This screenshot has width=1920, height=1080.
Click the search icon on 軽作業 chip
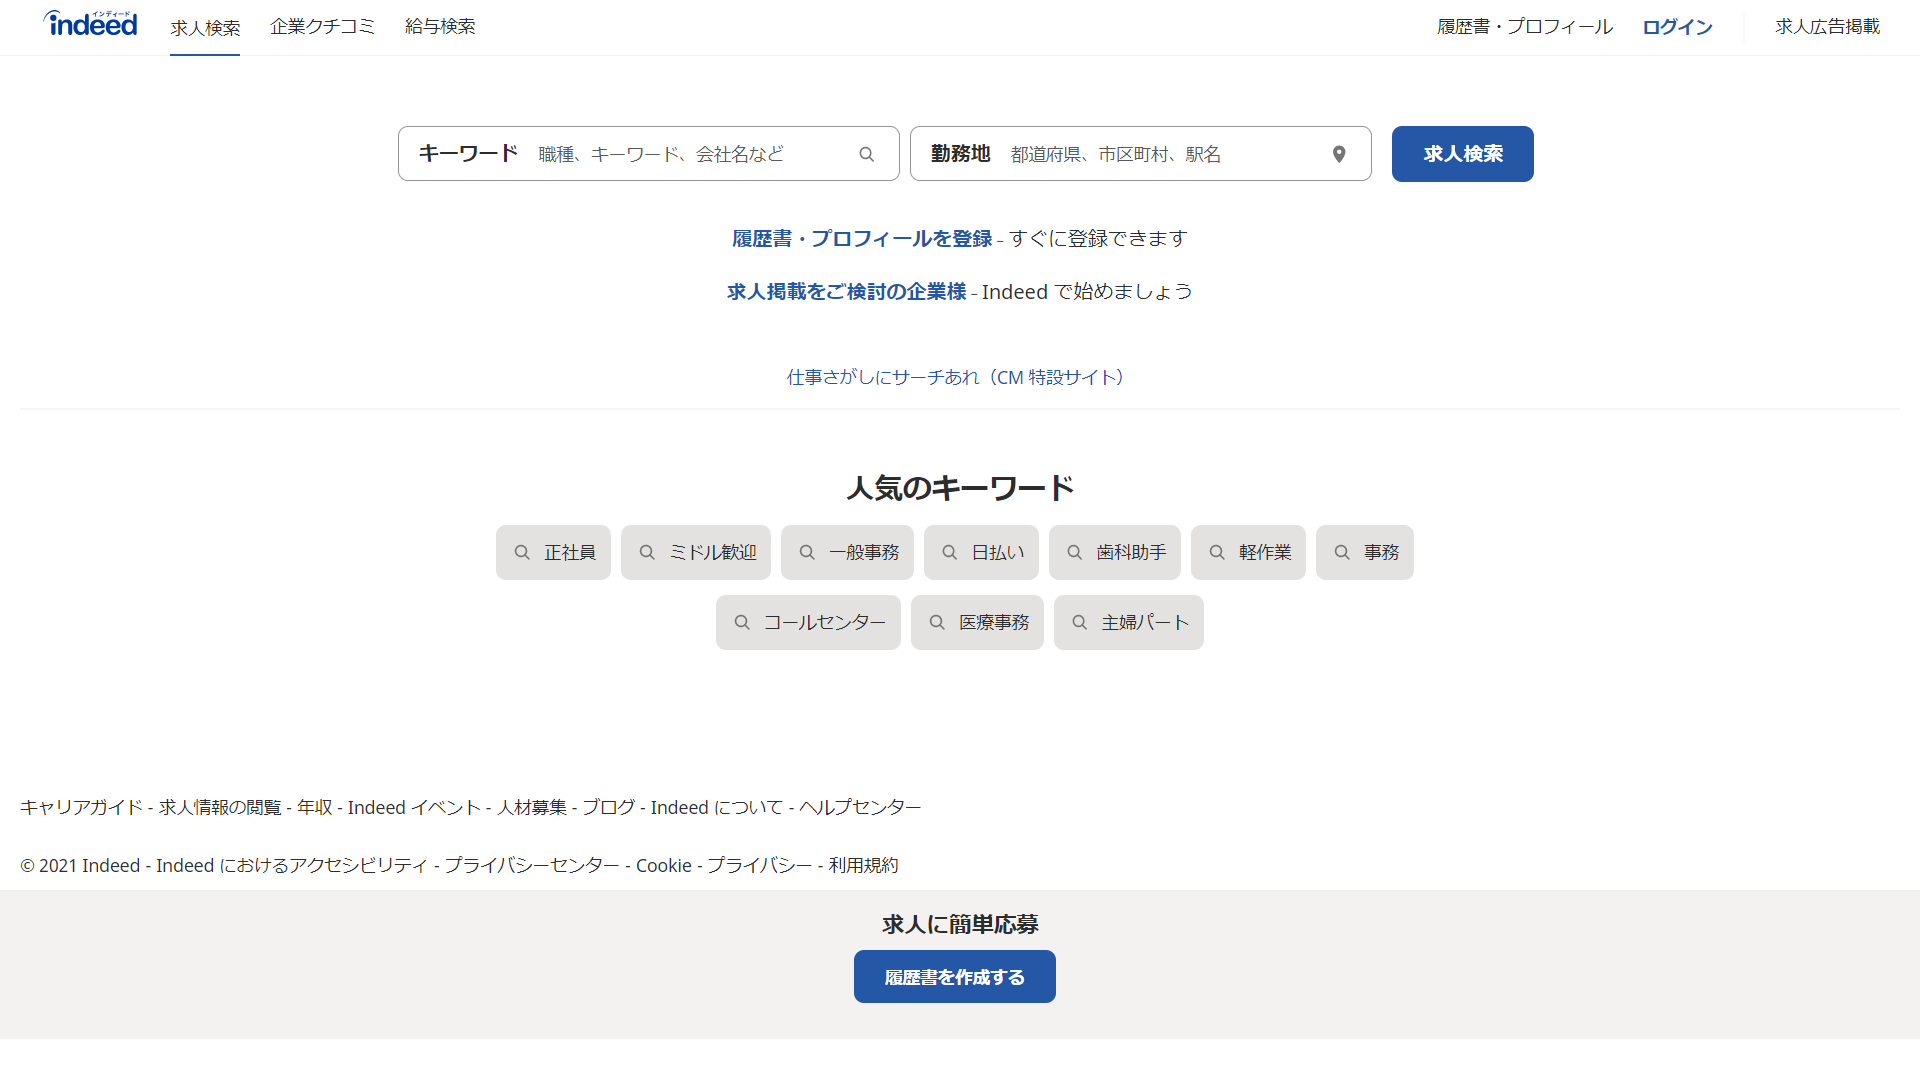click(x=1217, y=552)
